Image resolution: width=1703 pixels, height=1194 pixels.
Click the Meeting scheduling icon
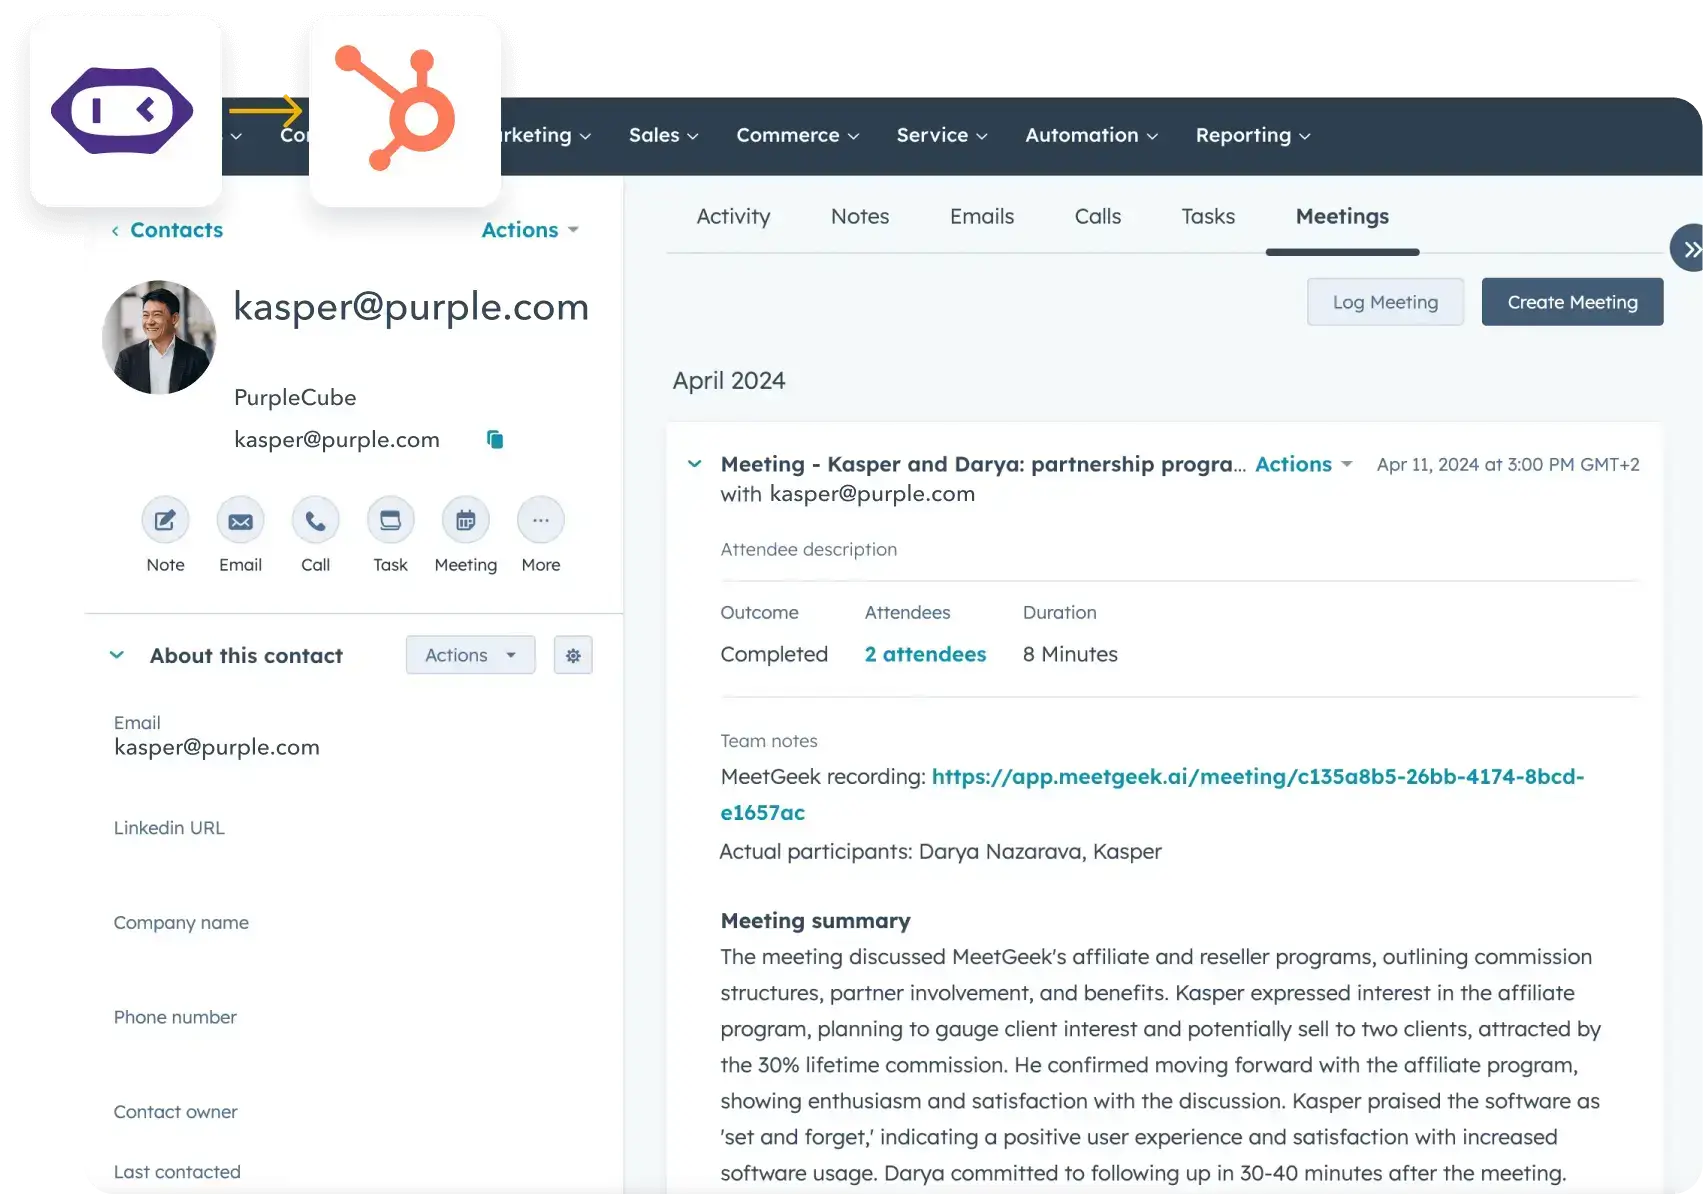coord(465,521)
